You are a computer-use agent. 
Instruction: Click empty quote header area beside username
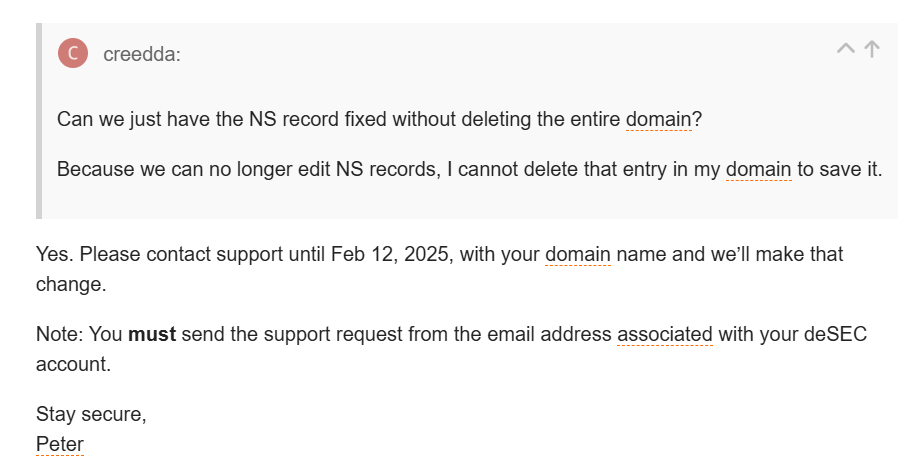(504, 53)
